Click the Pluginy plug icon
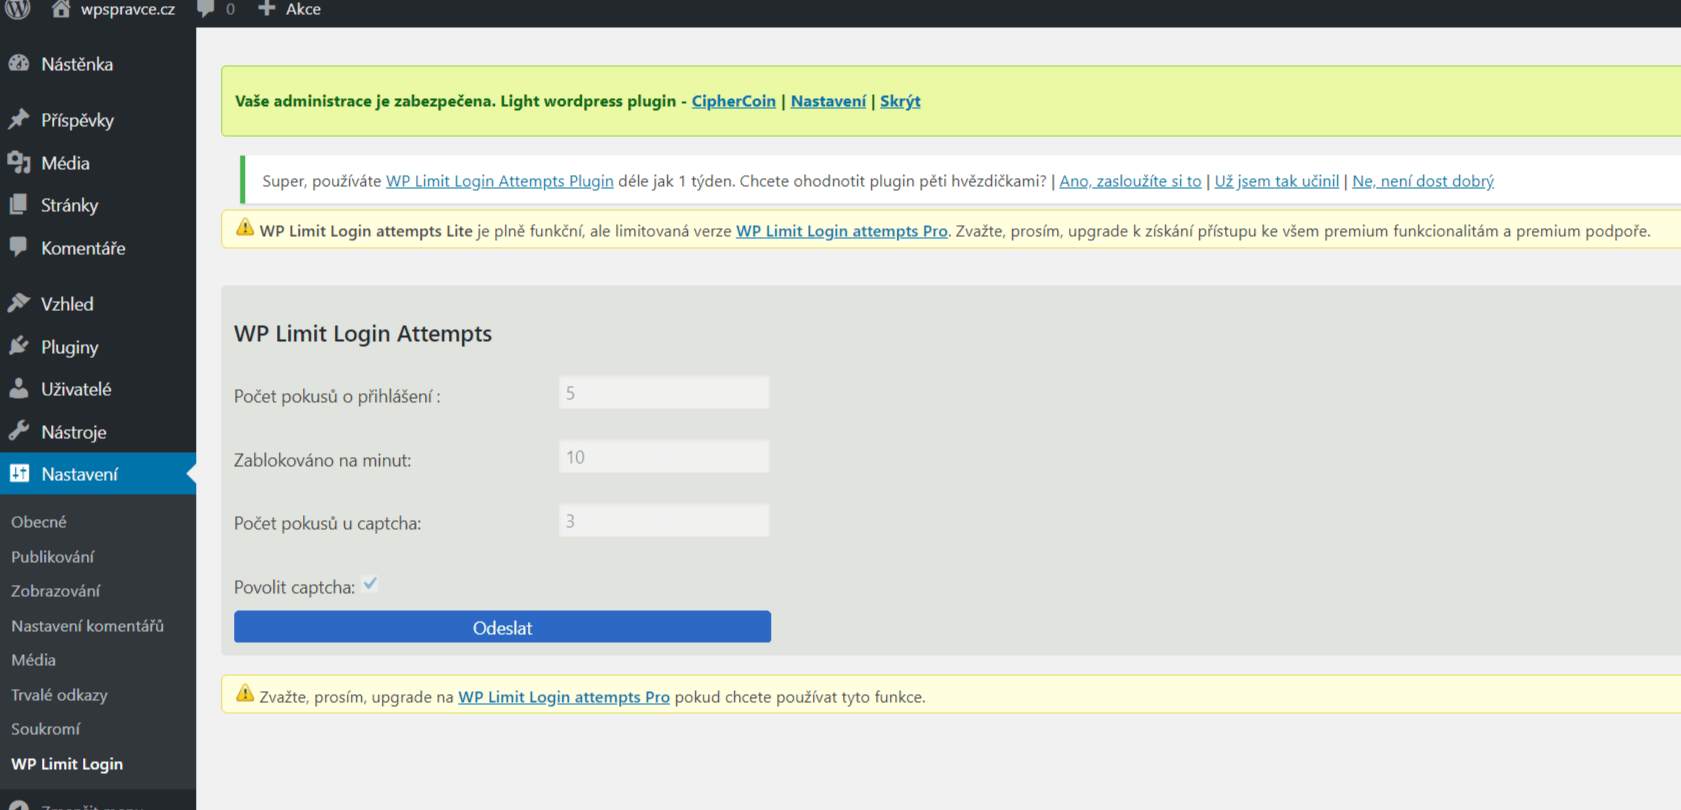The image size is (1681, 810). point(19,347)
